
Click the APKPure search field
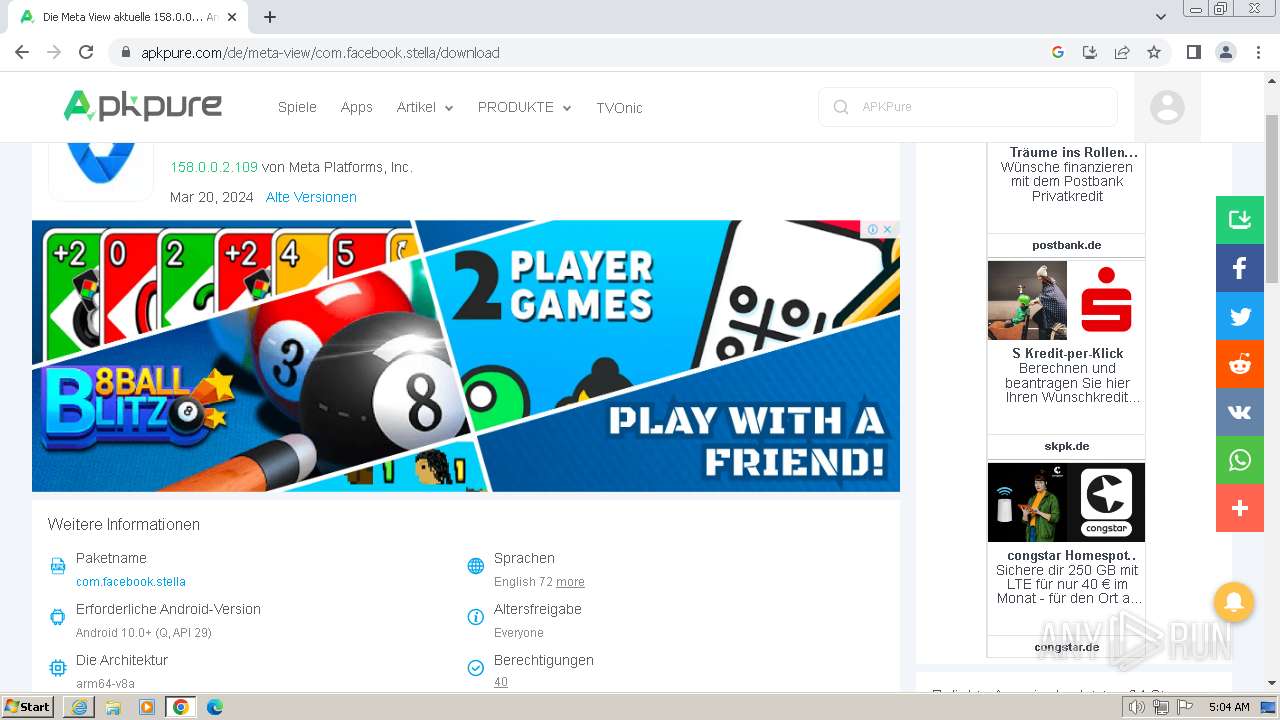(x=968, y=107)
